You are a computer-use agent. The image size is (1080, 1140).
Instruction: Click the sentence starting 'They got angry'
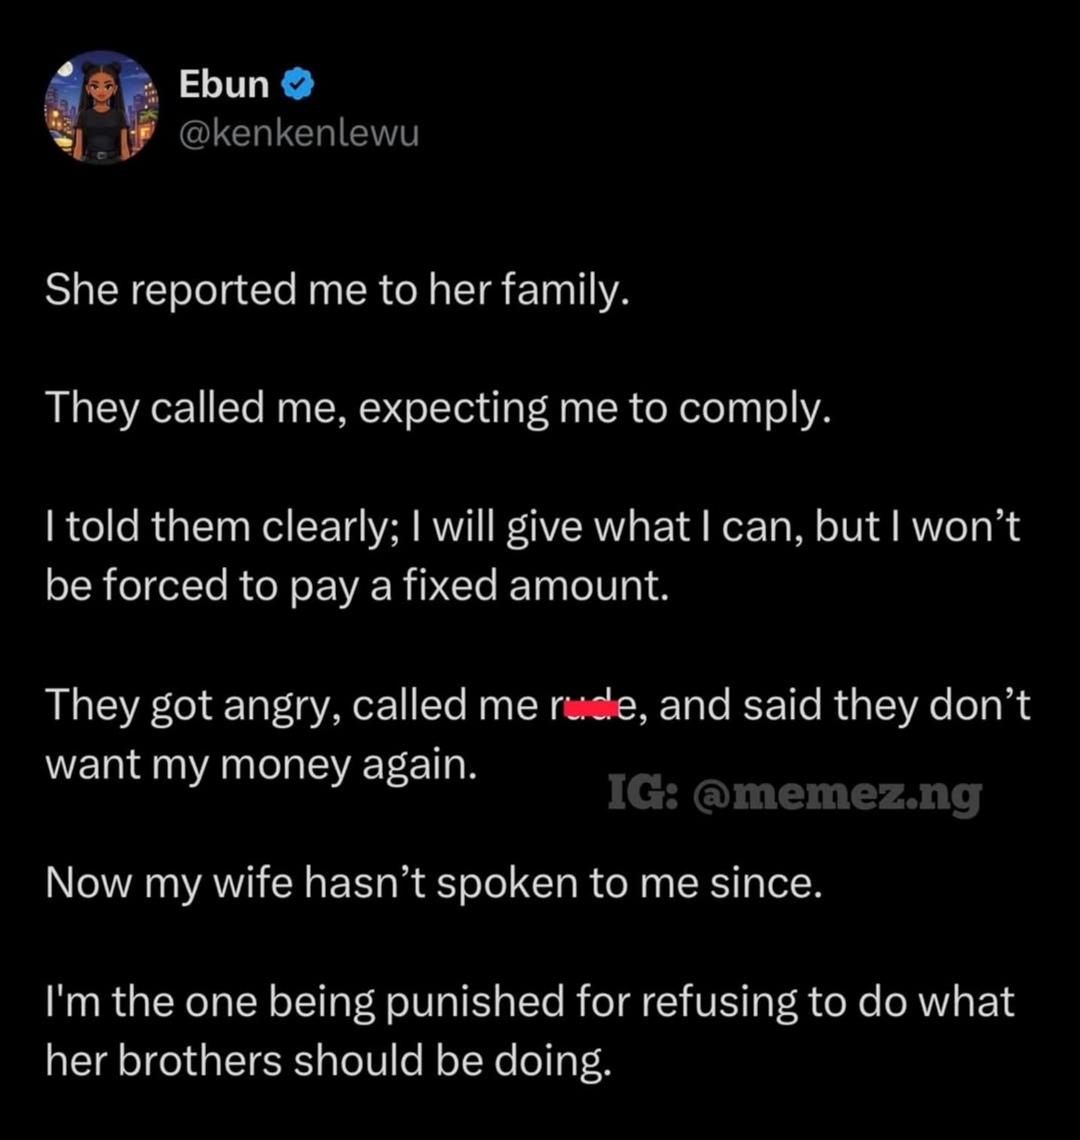pos(538,706)
